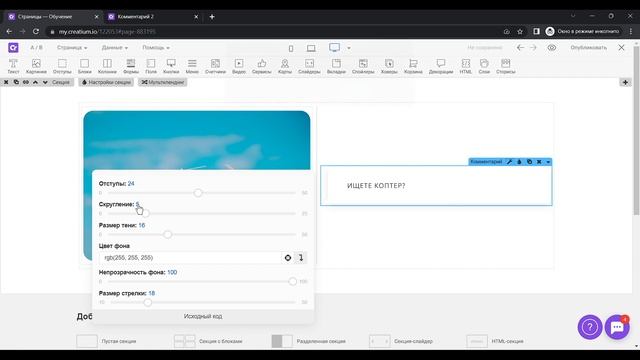Screen dimensions: 640x360
Task: Select the Счетчики widget tool
Action: pos(215,66)
